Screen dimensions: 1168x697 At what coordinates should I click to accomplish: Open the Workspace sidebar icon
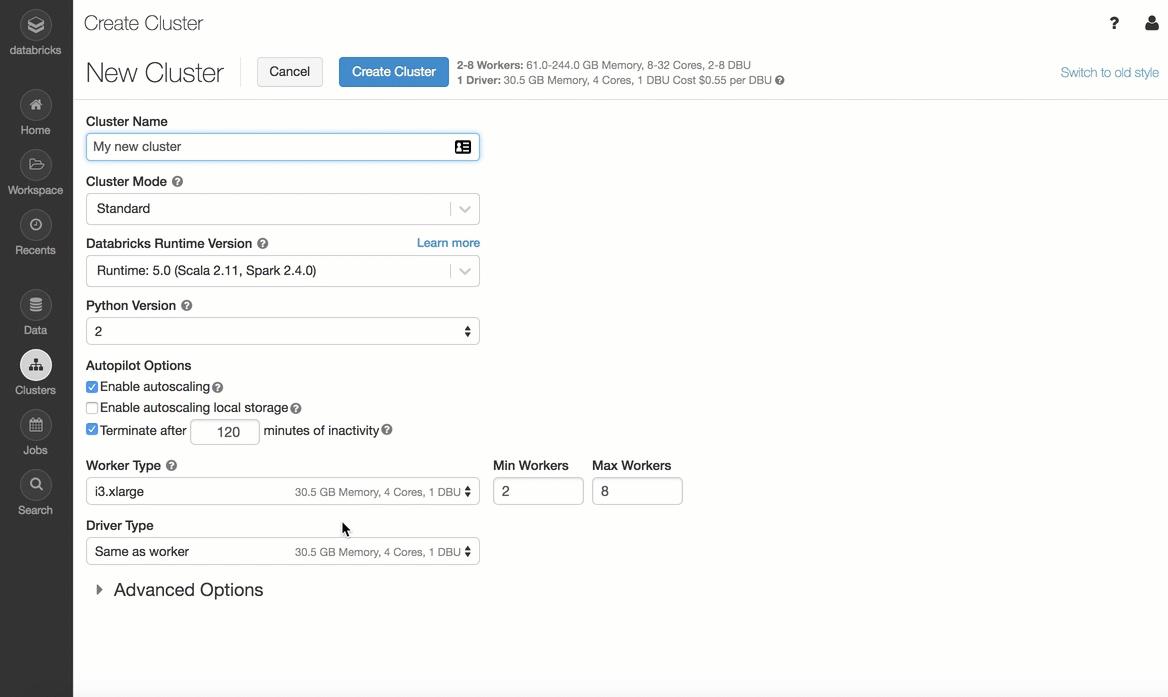point(35,166)
